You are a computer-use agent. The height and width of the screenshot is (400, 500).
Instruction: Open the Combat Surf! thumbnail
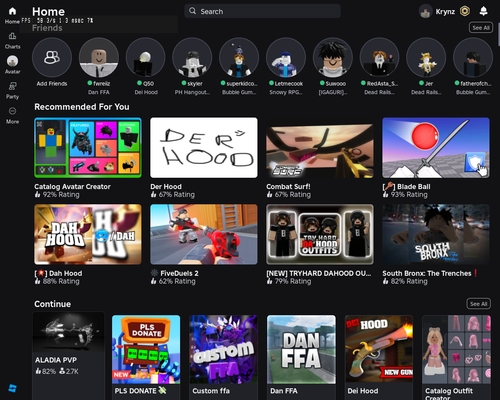320,148
